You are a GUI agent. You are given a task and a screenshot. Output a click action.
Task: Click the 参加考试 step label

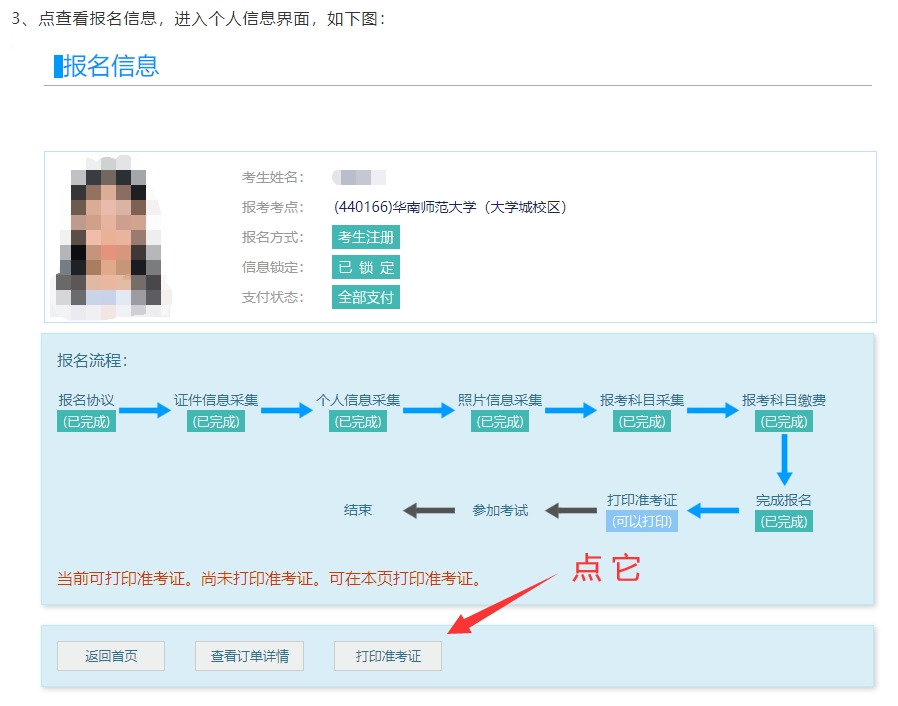pyautogui.click(x=500, y=510)
